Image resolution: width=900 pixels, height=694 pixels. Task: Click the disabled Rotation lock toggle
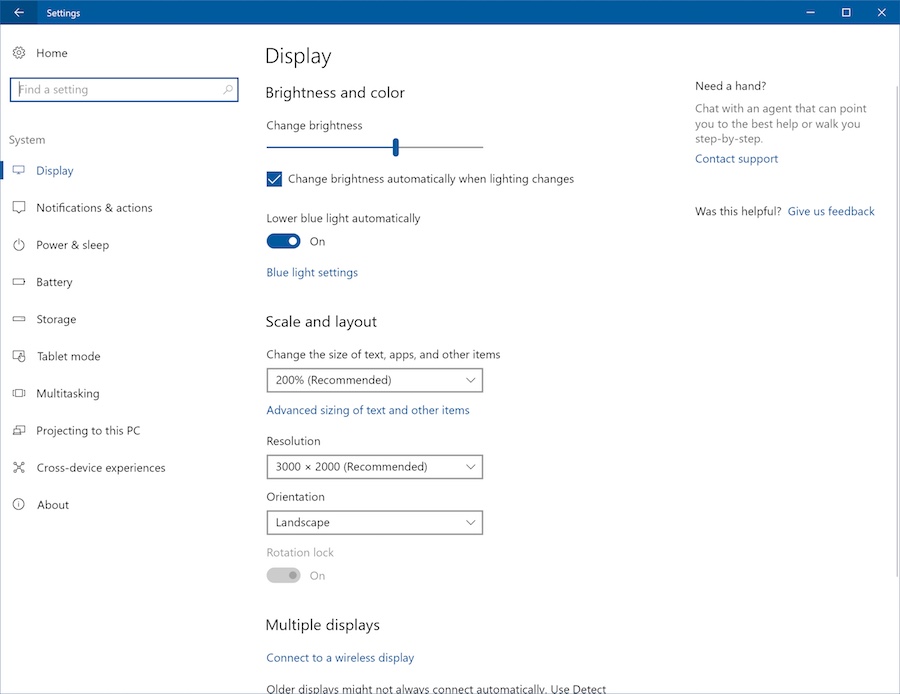pos(283,575)
